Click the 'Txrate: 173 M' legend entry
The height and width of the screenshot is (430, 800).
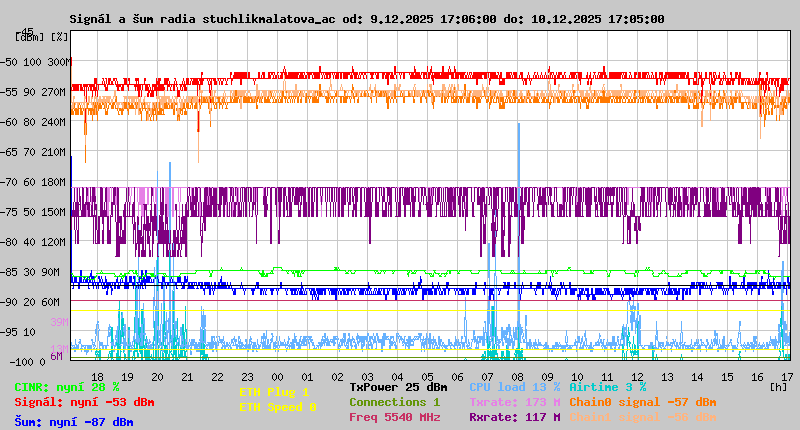coord(515,402)
